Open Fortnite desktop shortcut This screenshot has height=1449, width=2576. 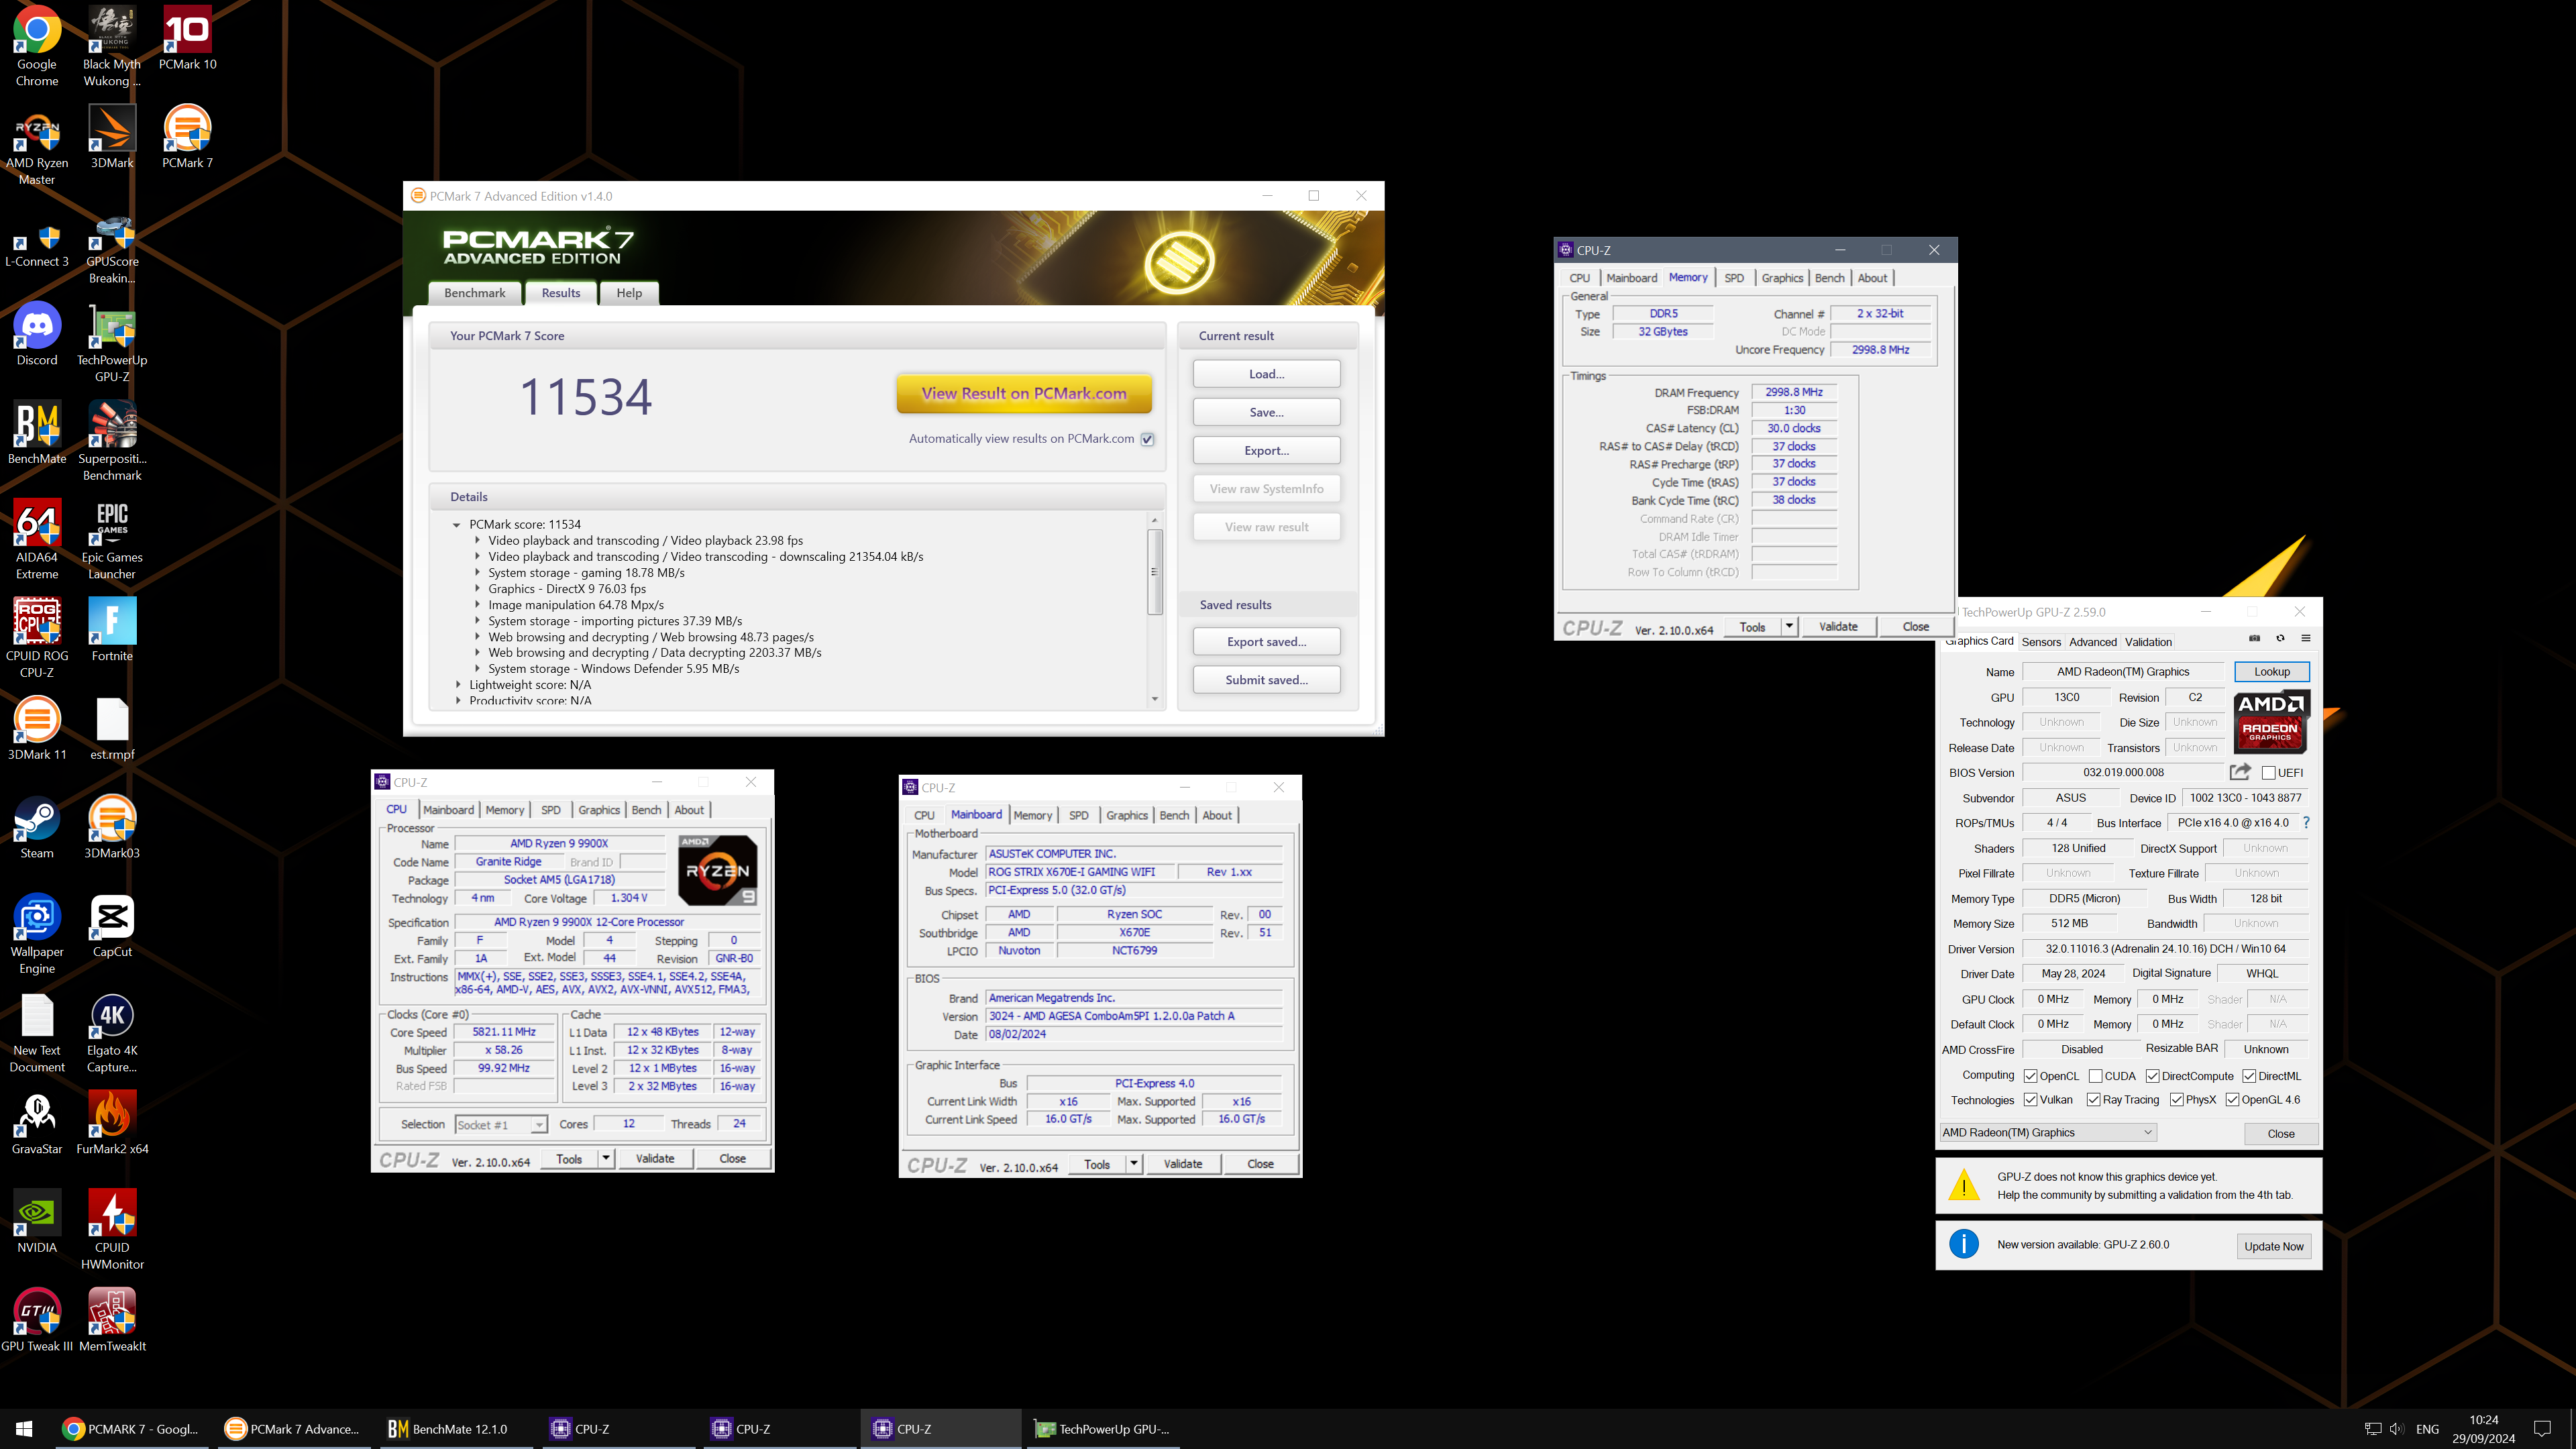click(112, 629)
